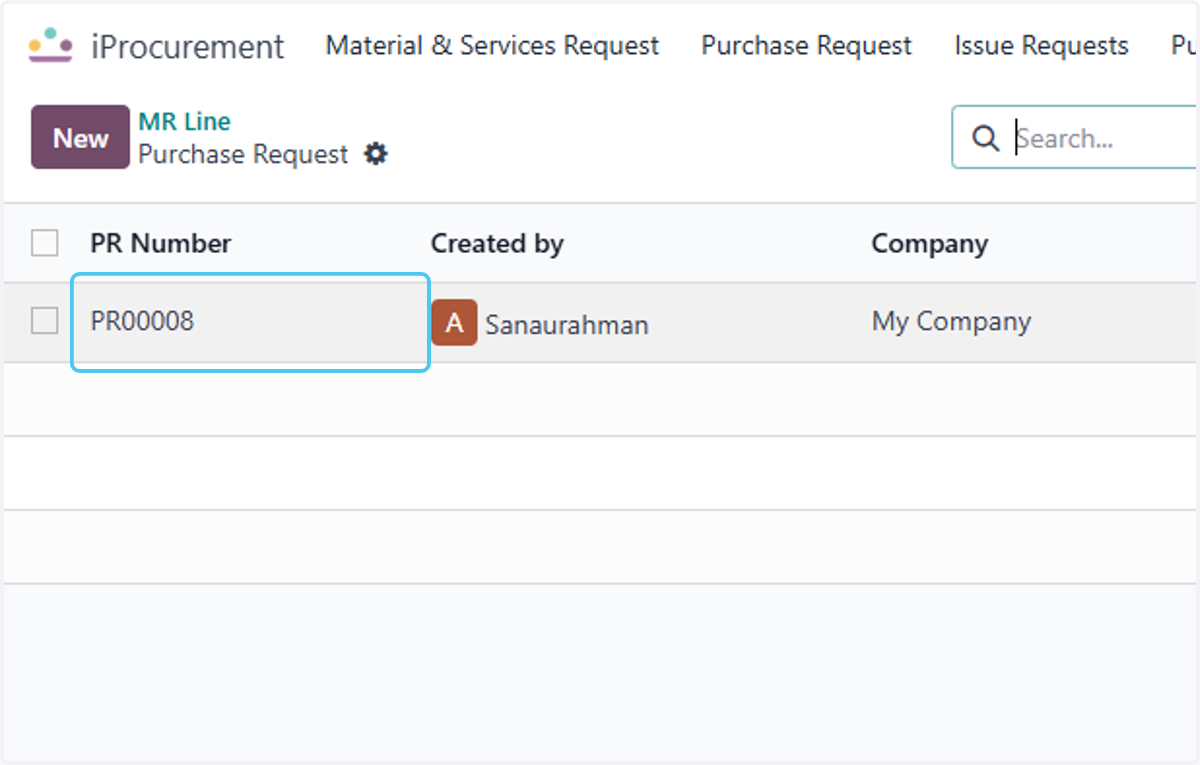
Task: Open the gear settings next to Purchase Request
Action: pos(375,154)
